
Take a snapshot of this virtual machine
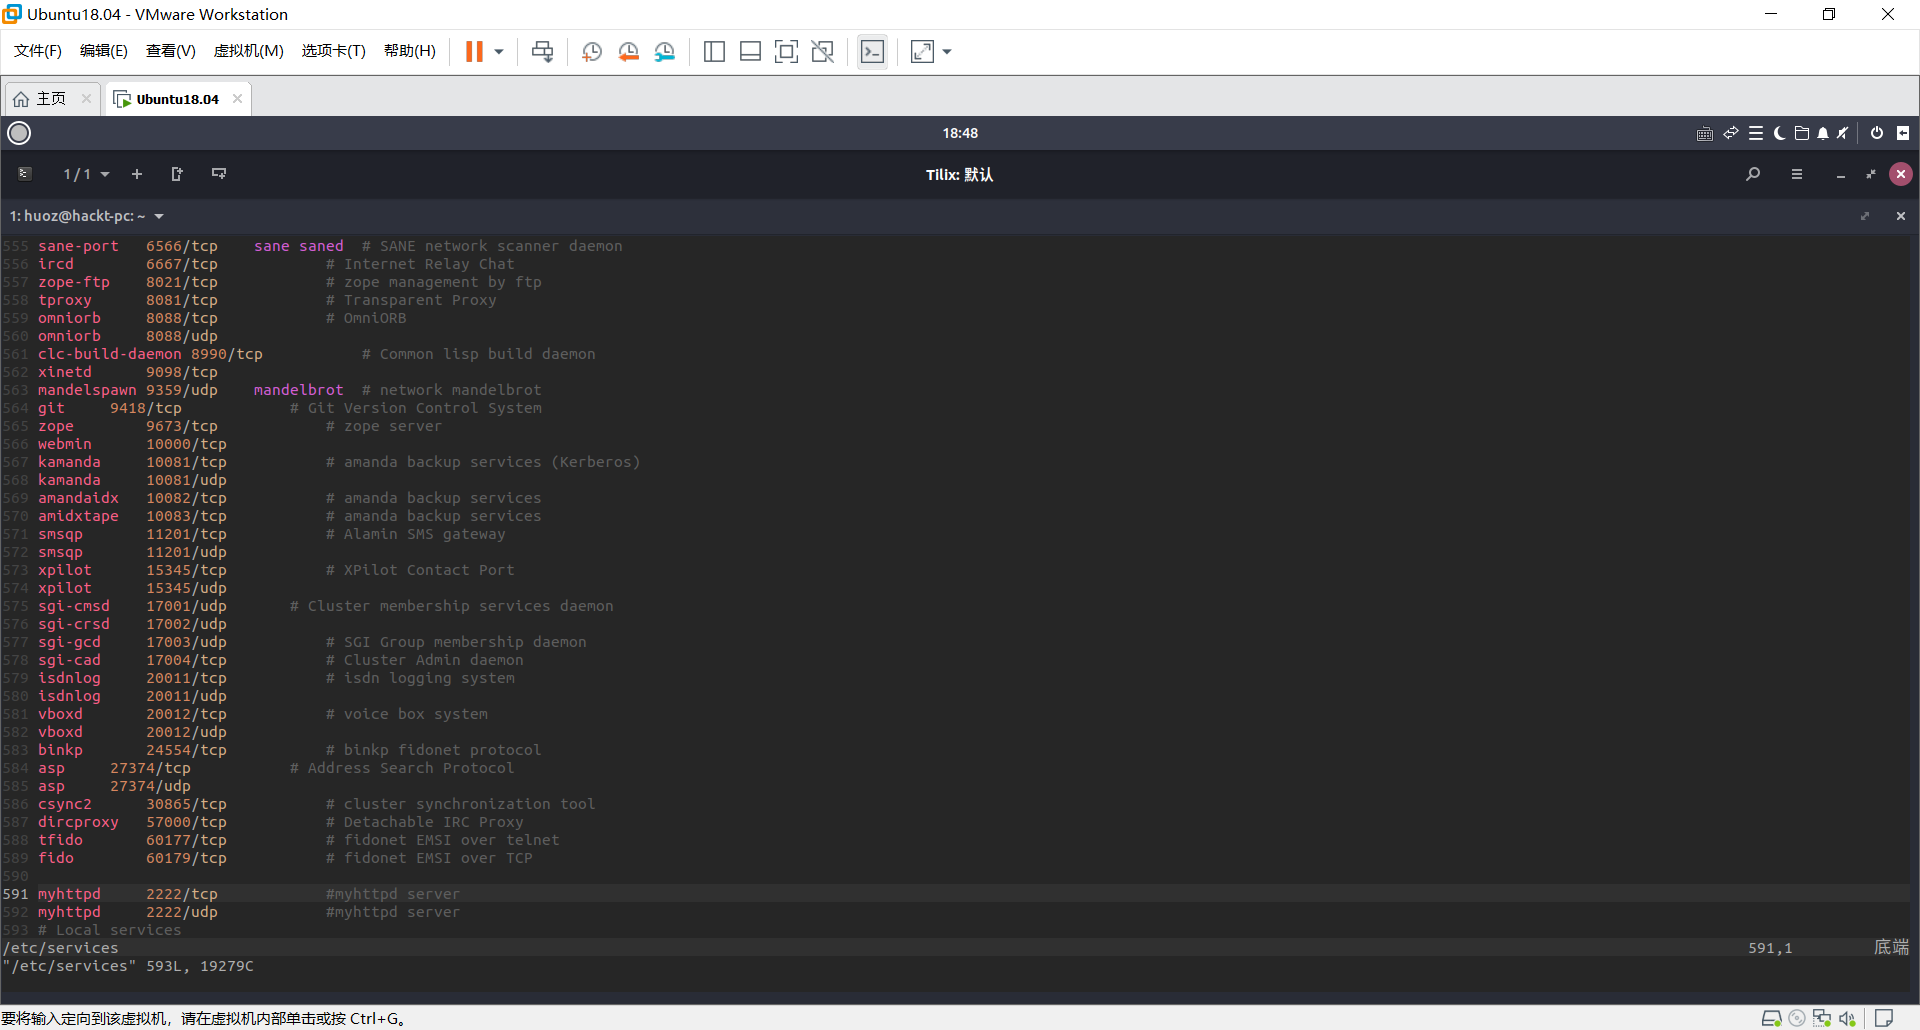[592, 51]
